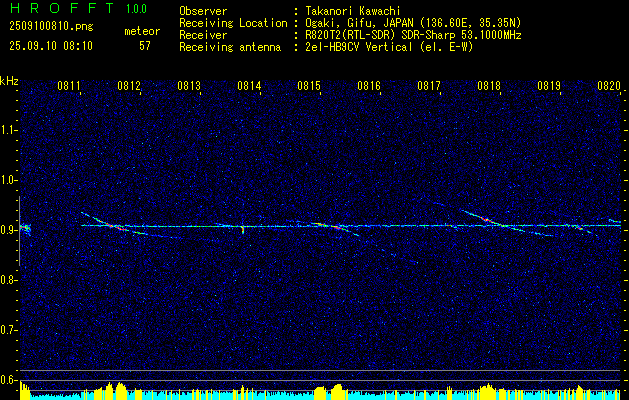The width and height of the screenshot is (629, 400).
Task: Click frequency axis label 0.6
Action: click(x=8, y=380)
